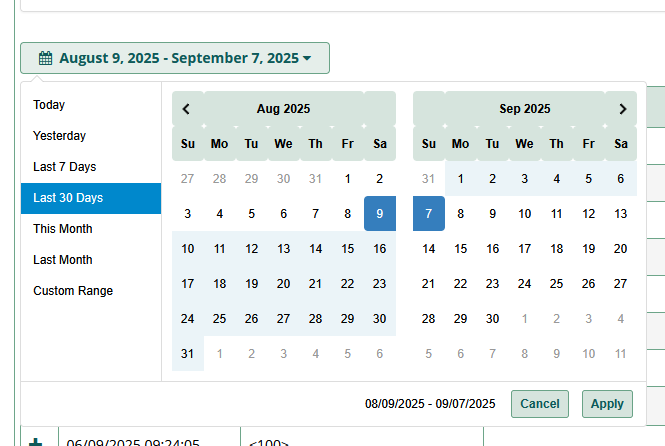Open the date range dropdown caret
Screen dimensions: 665x446
(x=307, y=58)
